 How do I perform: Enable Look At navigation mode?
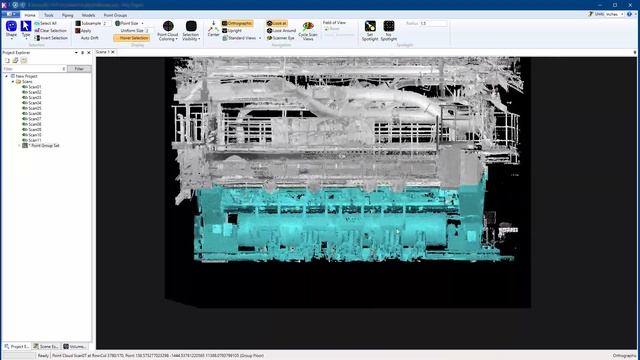point(277,23)
